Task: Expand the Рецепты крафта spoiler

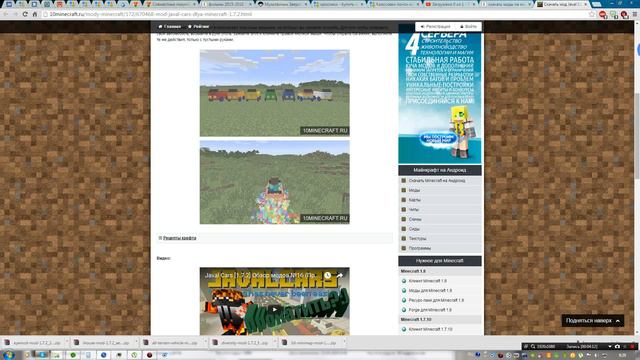Action: (180, 238)
